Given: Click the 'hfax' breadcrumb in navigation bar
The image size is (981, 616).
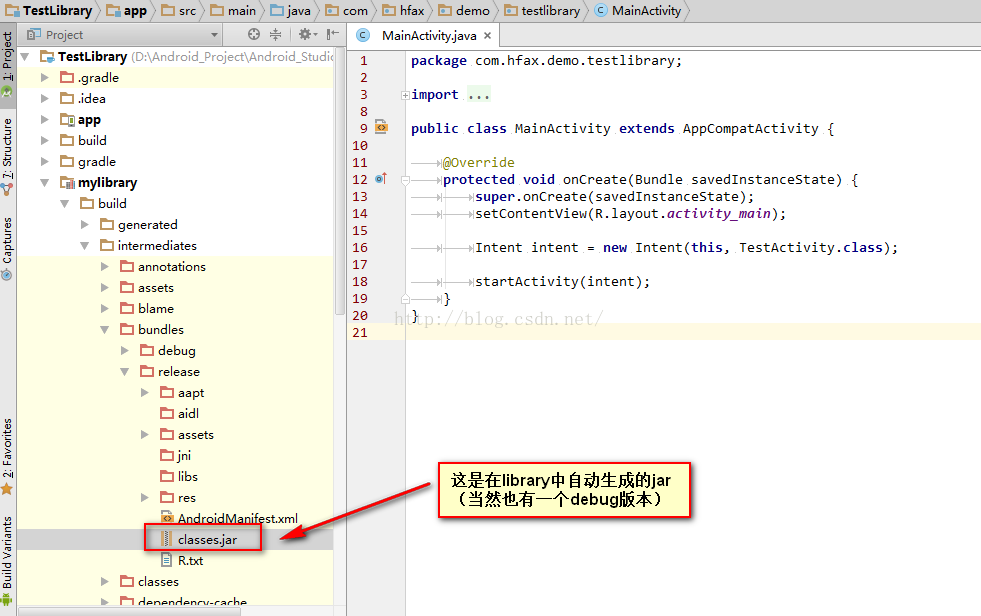Looking at the screenshot, I should (404, 11).
